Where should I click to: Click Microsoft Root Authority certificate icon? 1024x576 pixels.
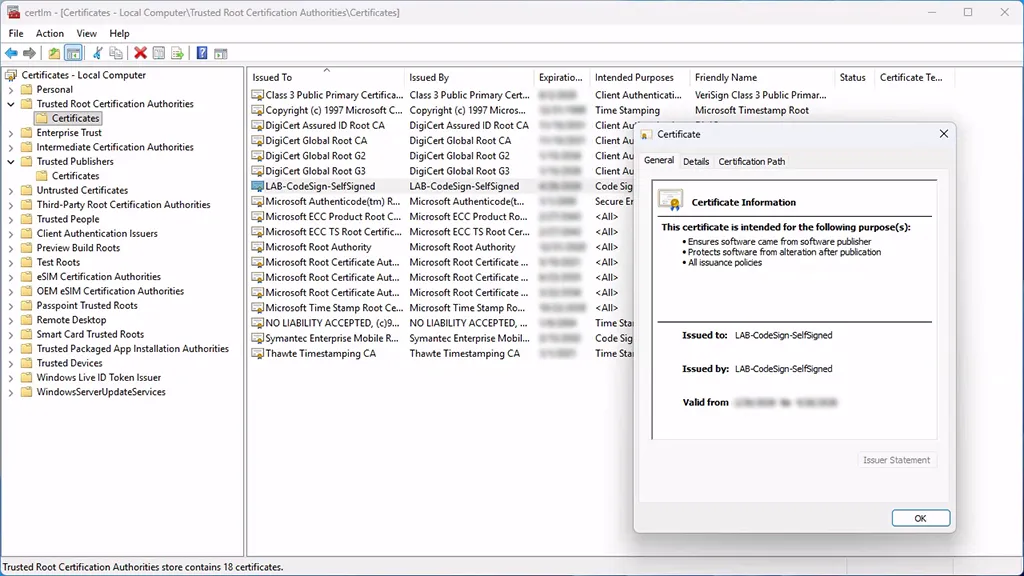pyautogui.click(x=257, y=248)
